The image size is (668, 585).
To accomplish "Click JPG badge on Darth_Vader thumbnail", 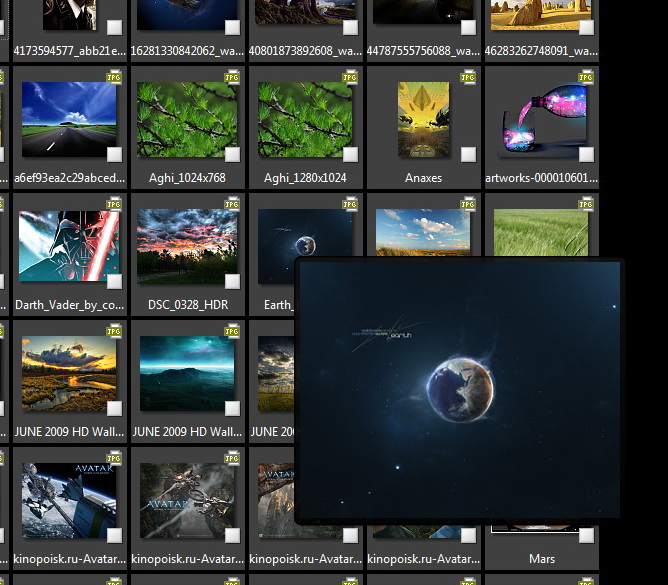I will 114,204.
